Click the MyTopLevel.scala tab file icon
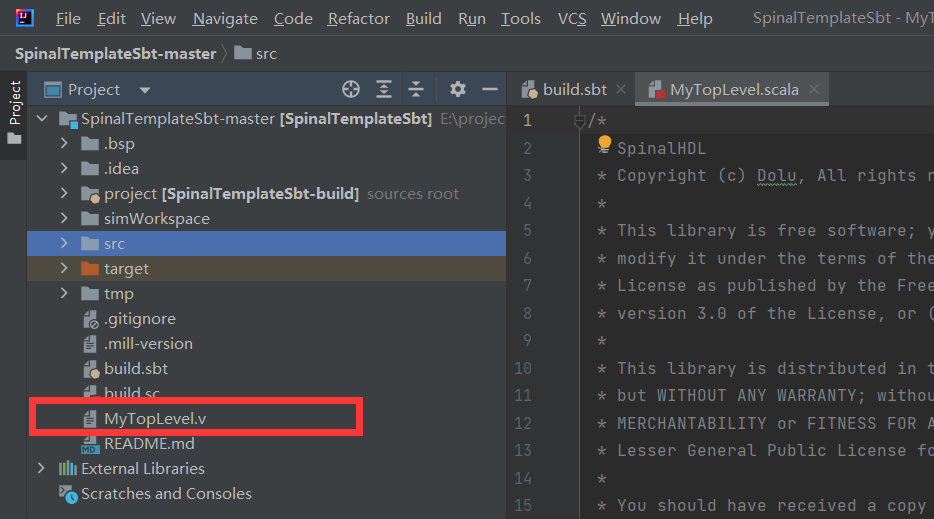 click(x=656, y=89)
